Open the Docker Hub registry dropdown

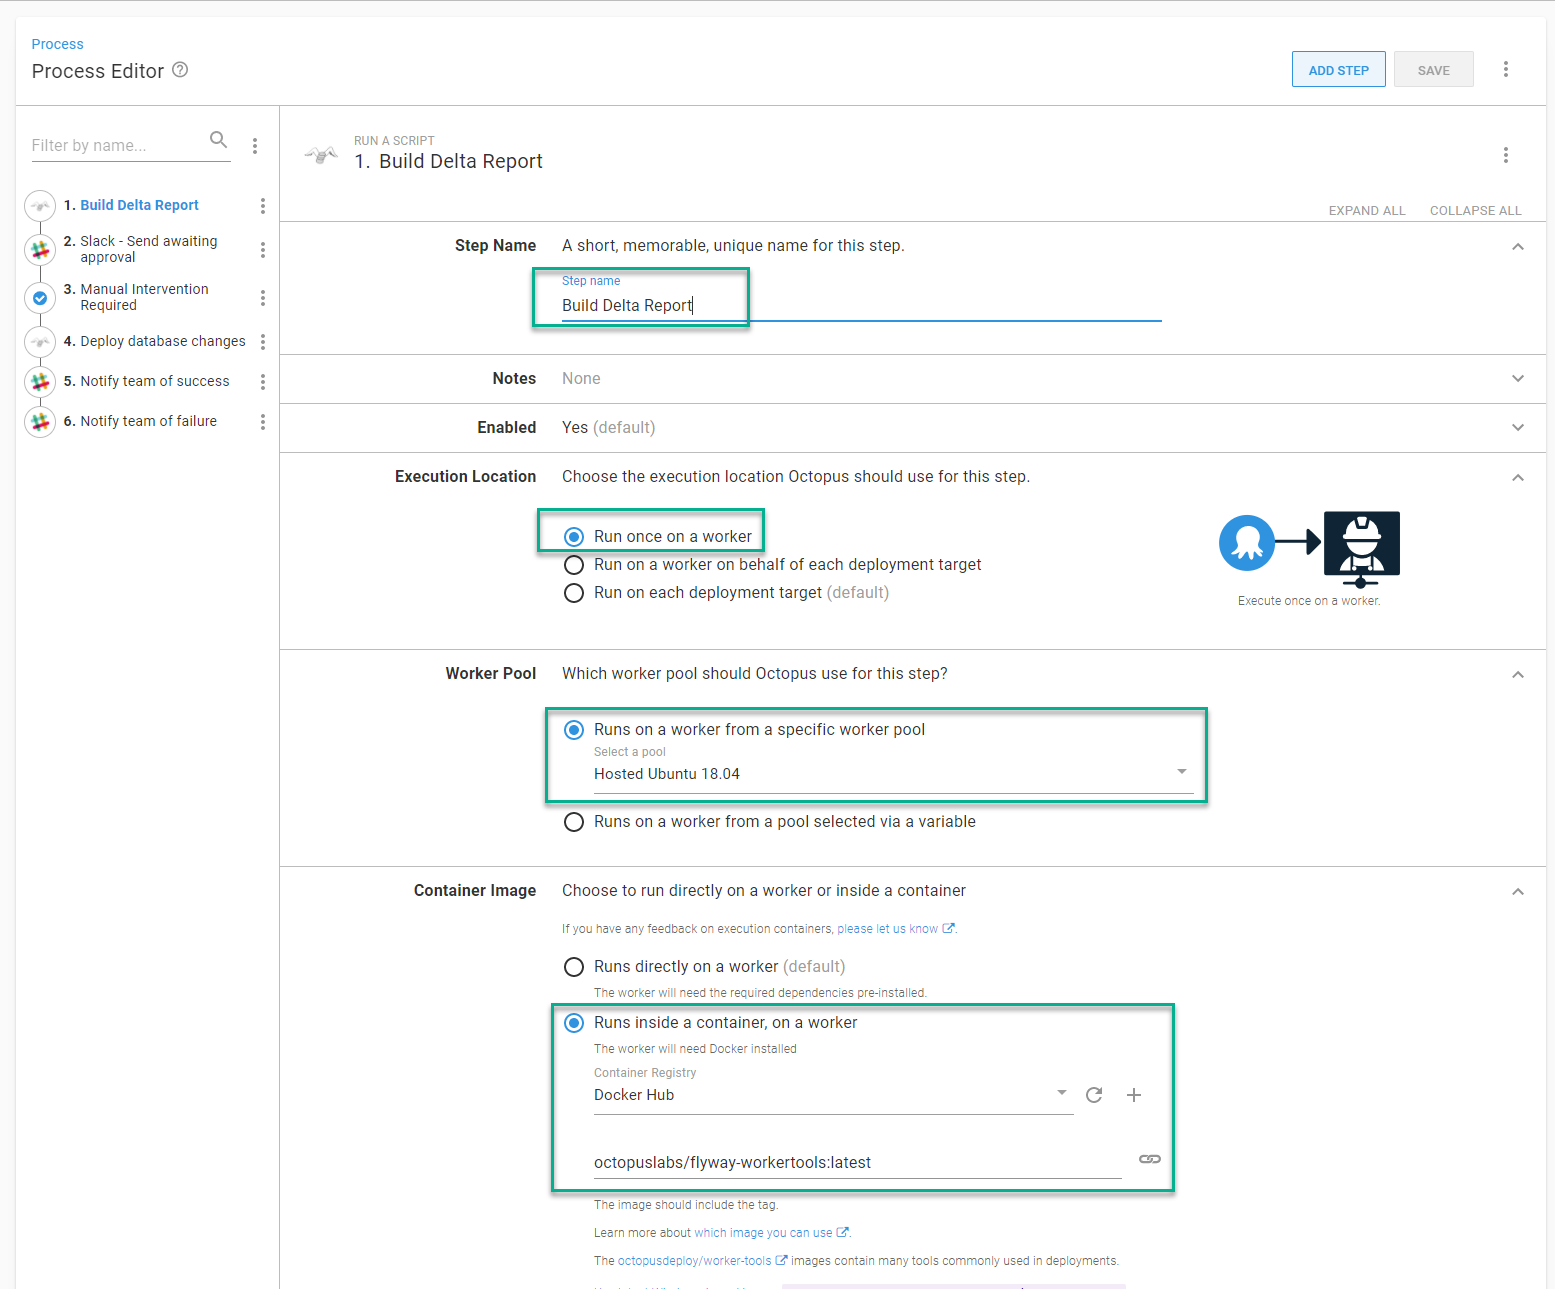1059,1094
